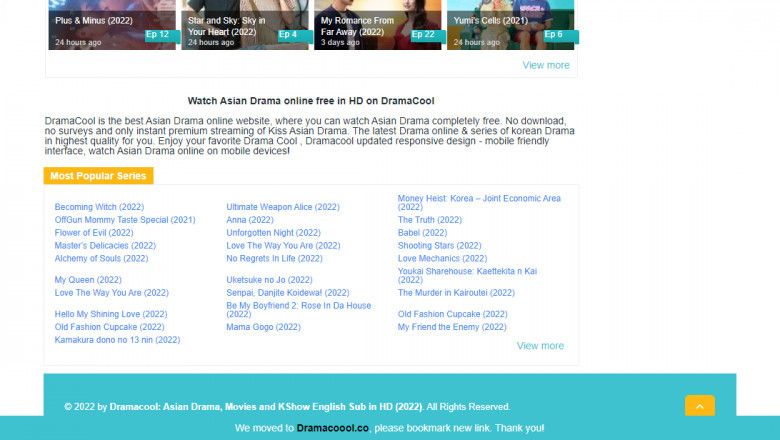Open My Friend the Enemy (2022)

pyautogui.click(x=452, y=327)
